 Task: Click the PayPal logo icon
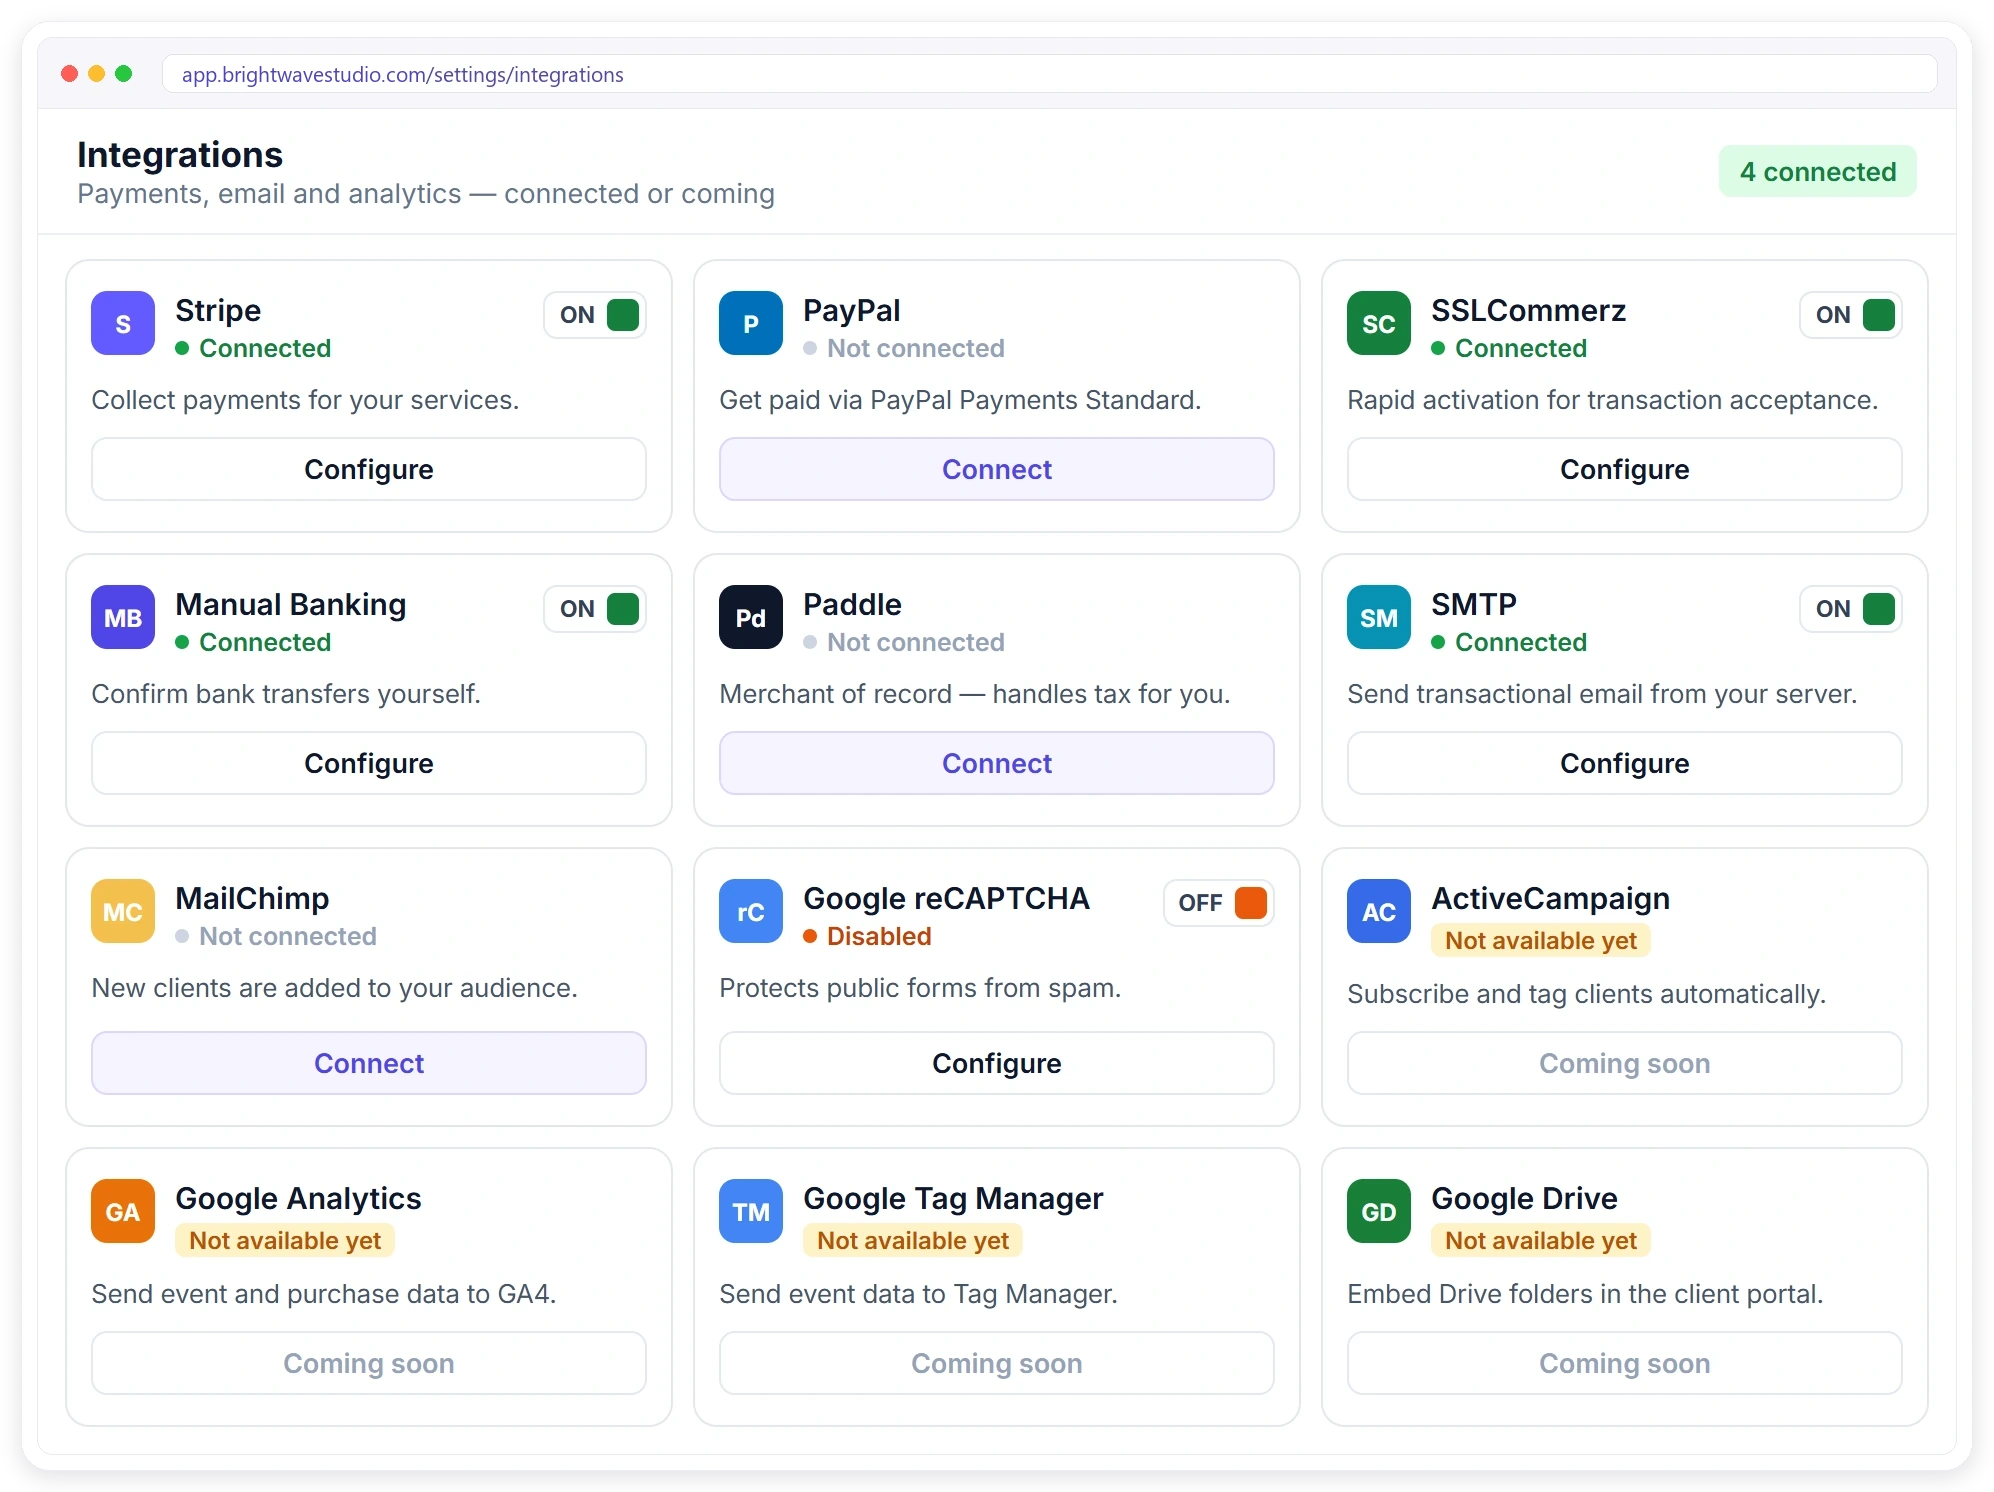751,323
